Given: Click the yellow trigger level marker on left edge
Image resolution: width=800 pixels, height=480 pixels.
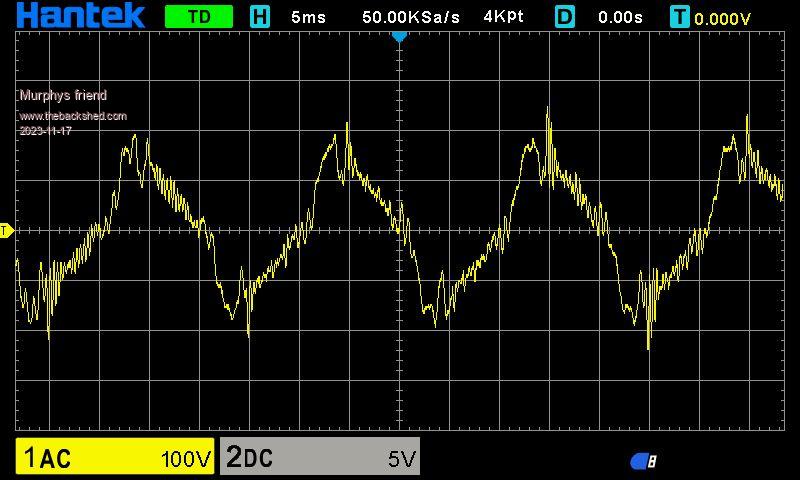Looking at the screenshot, I should click(6, 231).
